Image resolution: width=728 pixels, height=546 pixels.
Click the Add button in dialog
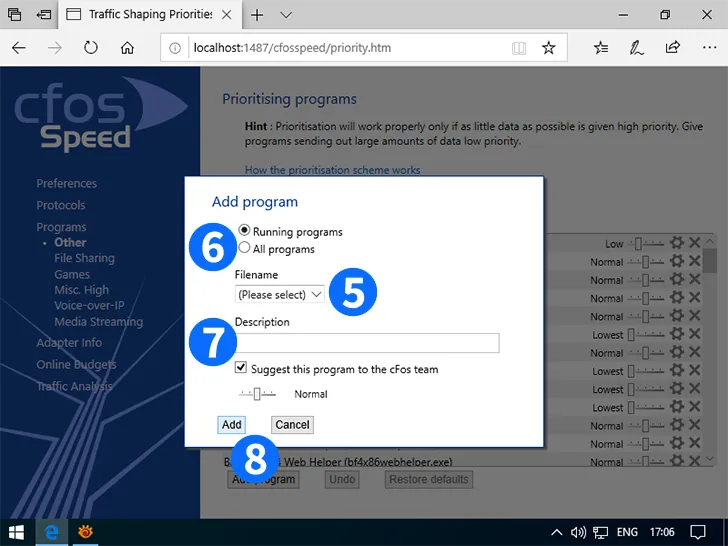(x=232, y=424)
